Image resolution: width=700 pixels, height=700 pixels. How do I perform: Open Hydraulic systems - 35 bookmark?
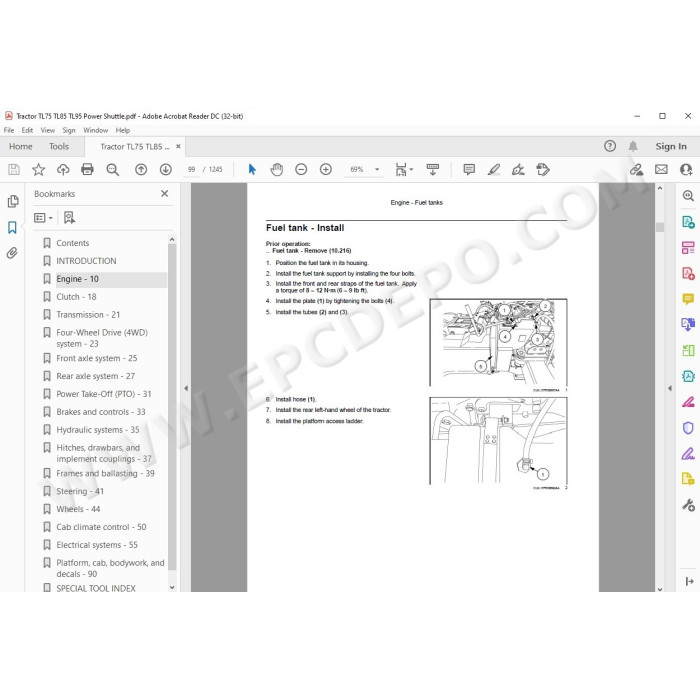[98, 430]
